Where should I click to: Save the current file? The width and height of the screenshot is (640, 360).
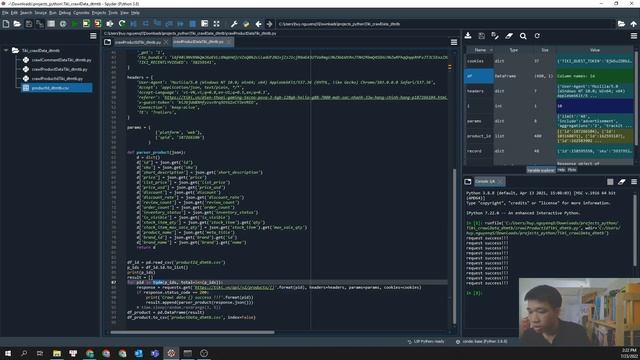(29, 24)
